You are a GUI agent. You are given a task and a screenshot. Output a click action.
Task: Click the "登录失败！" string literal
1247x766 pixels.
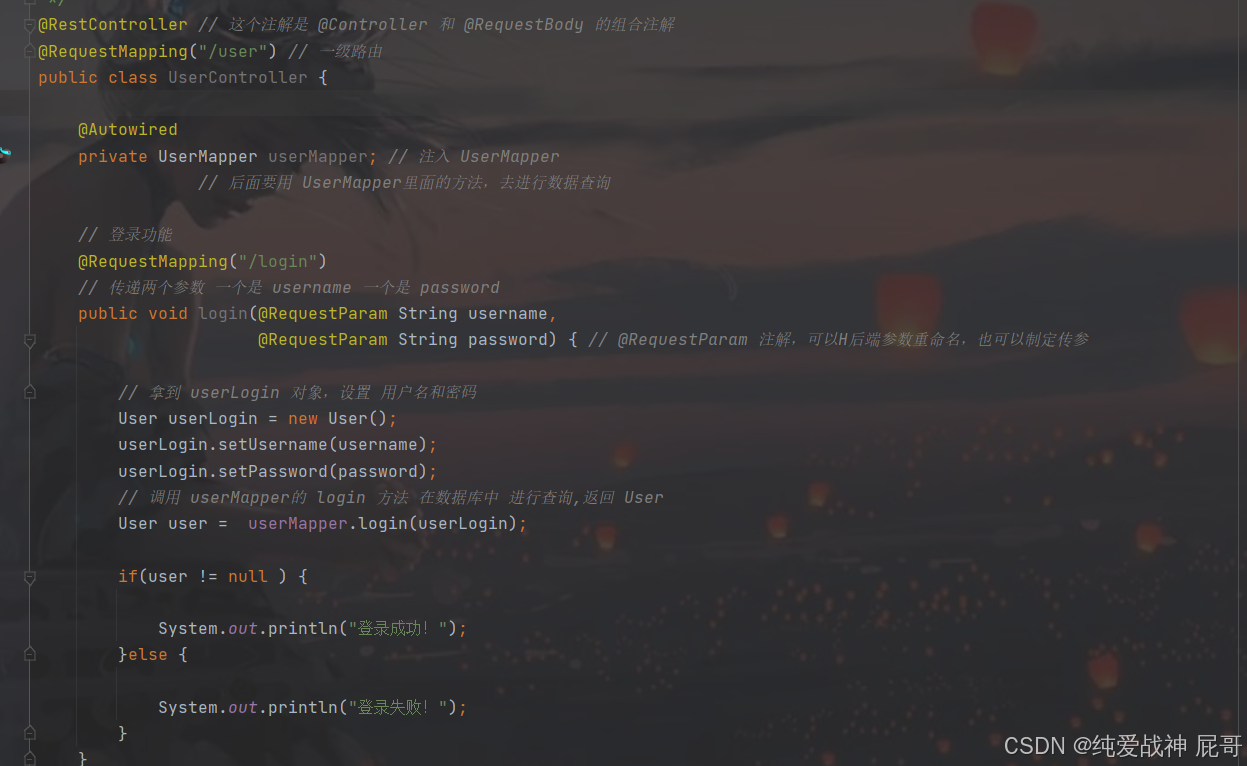point(398,707)
